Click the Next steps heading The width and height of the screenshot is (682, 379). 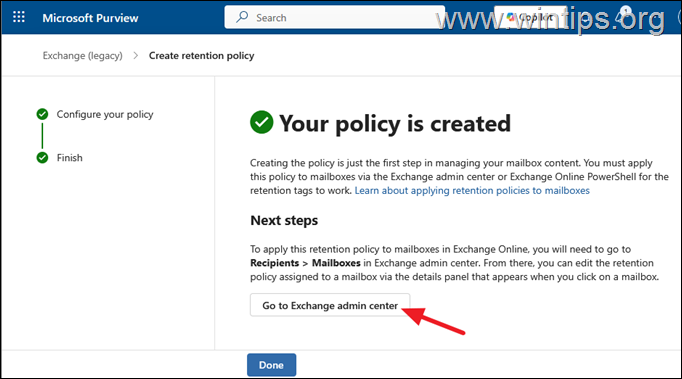tap(284, 221)
